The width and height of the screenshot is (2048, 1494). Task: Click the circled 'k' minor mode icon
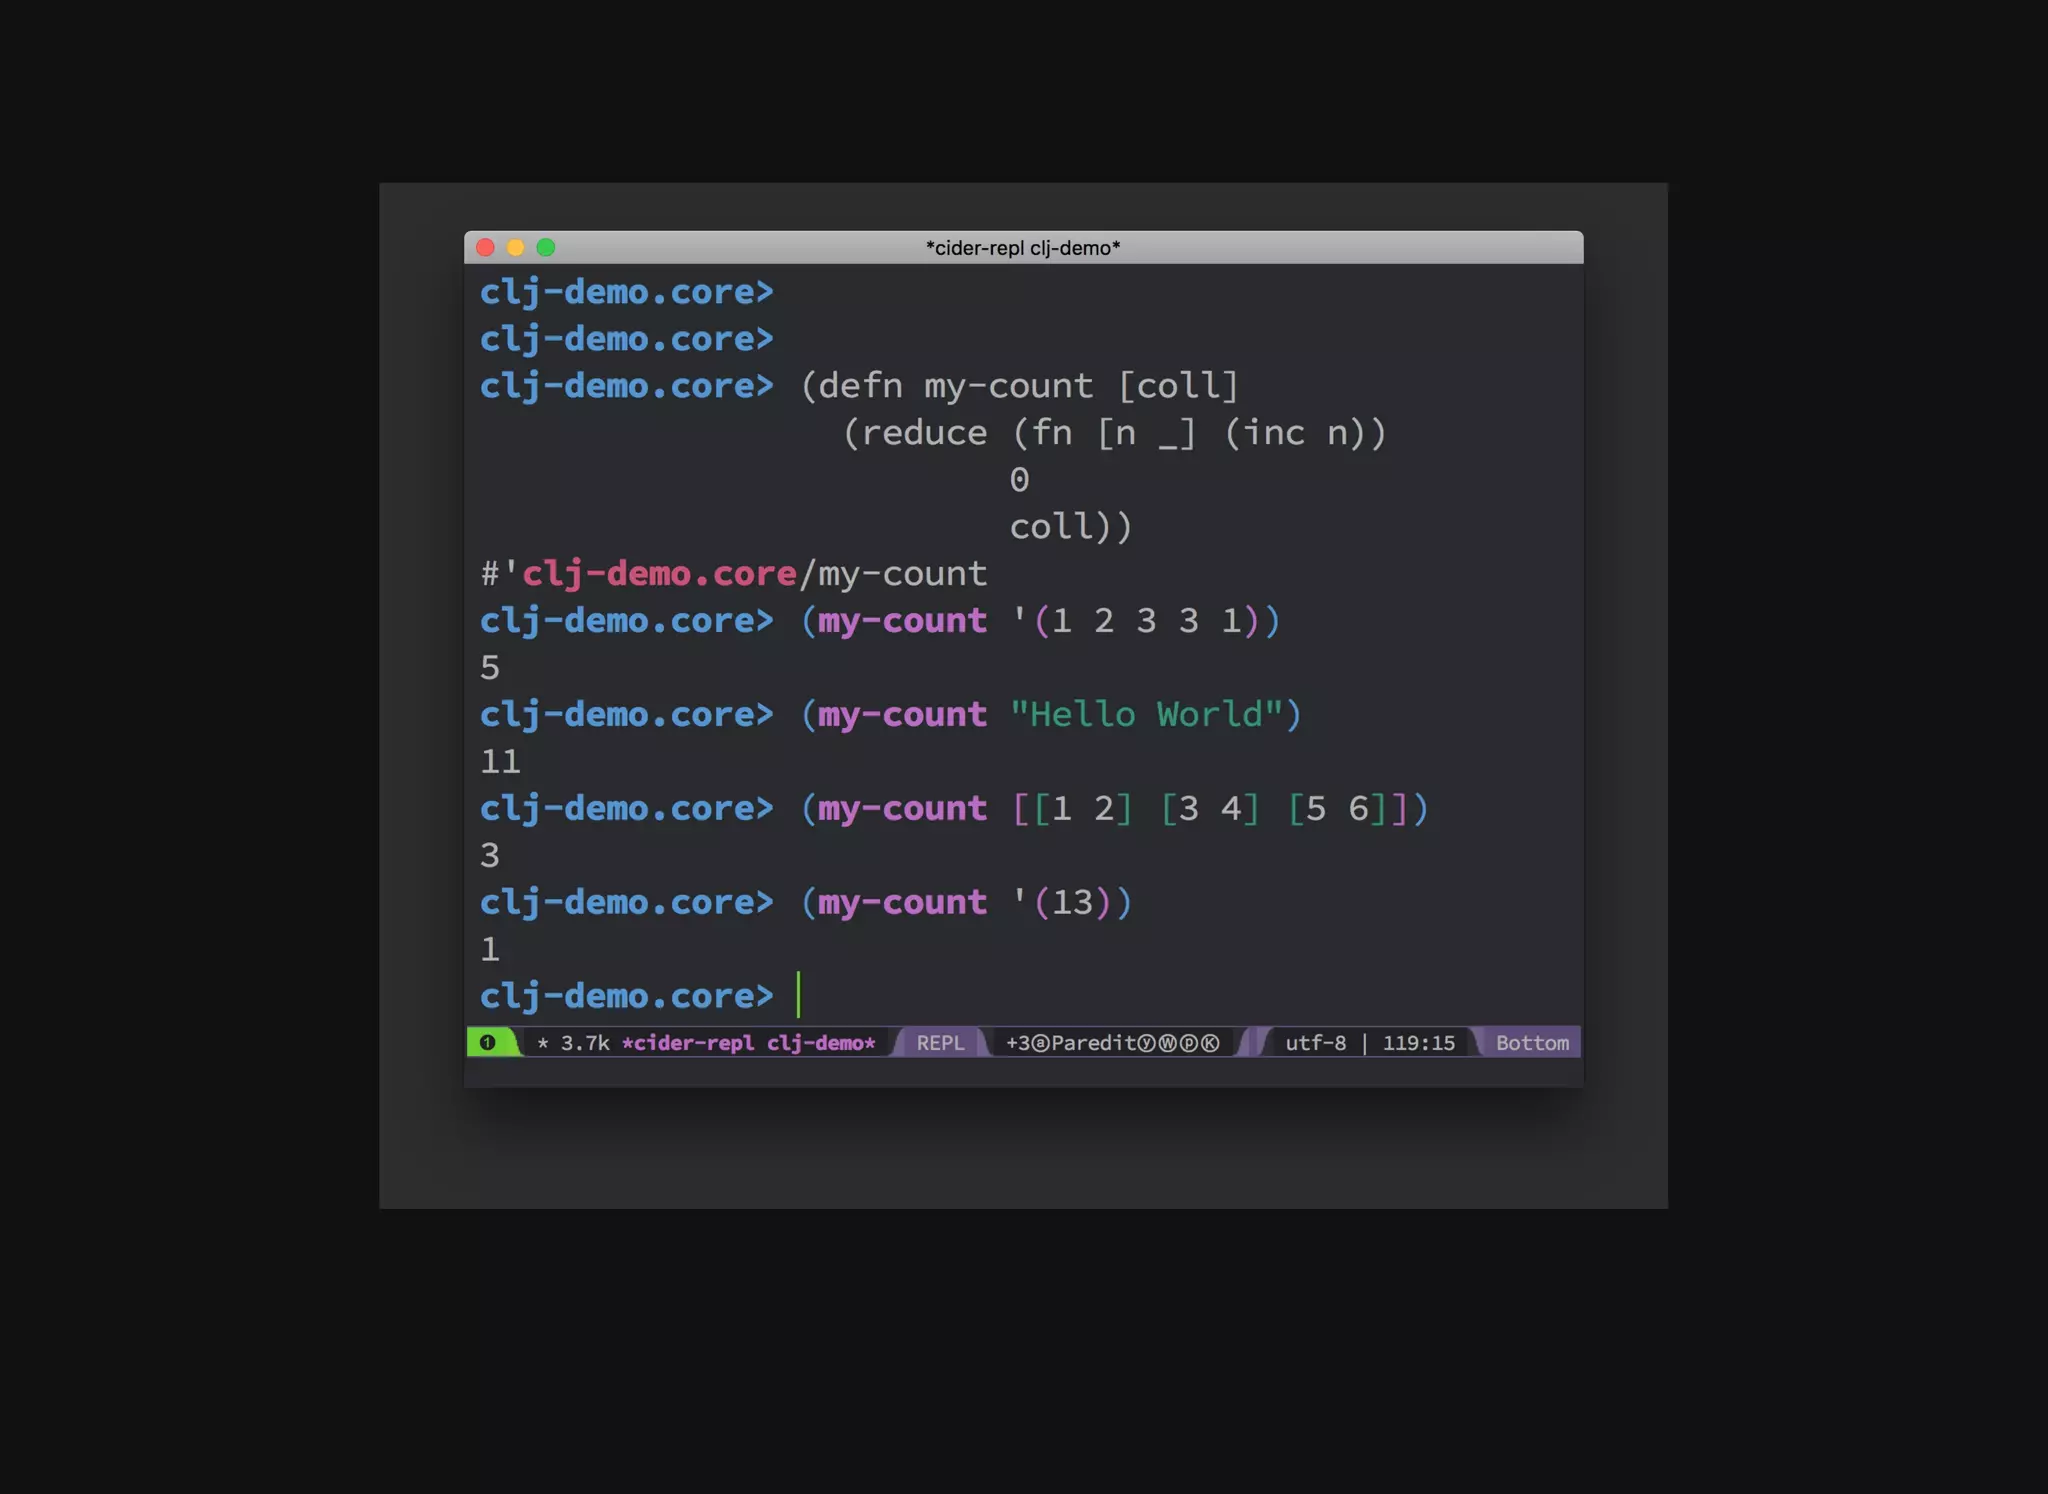click(x=1210, y=1043)
